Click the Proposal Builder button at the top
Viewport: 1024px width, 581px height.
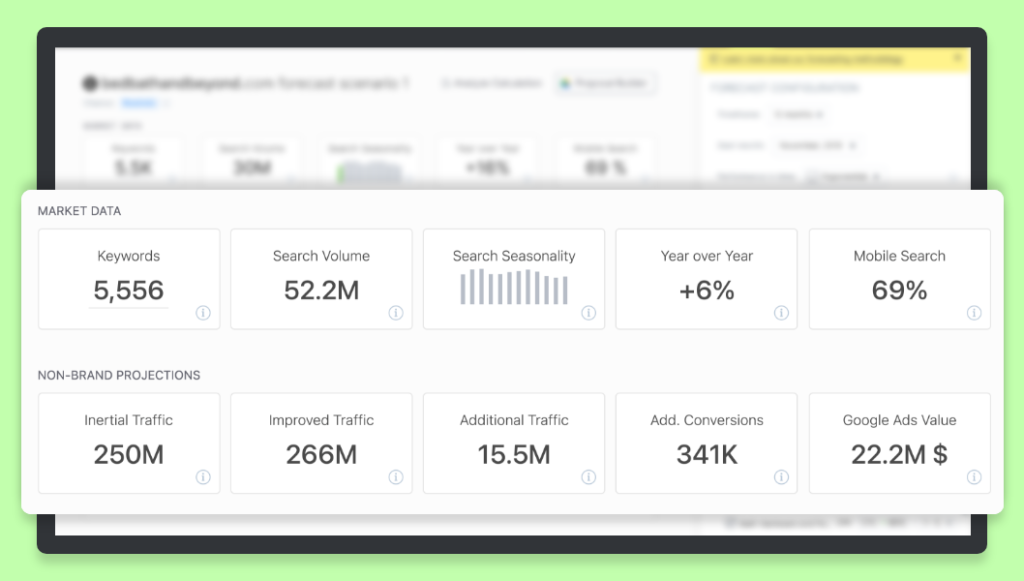coord(605,83)
